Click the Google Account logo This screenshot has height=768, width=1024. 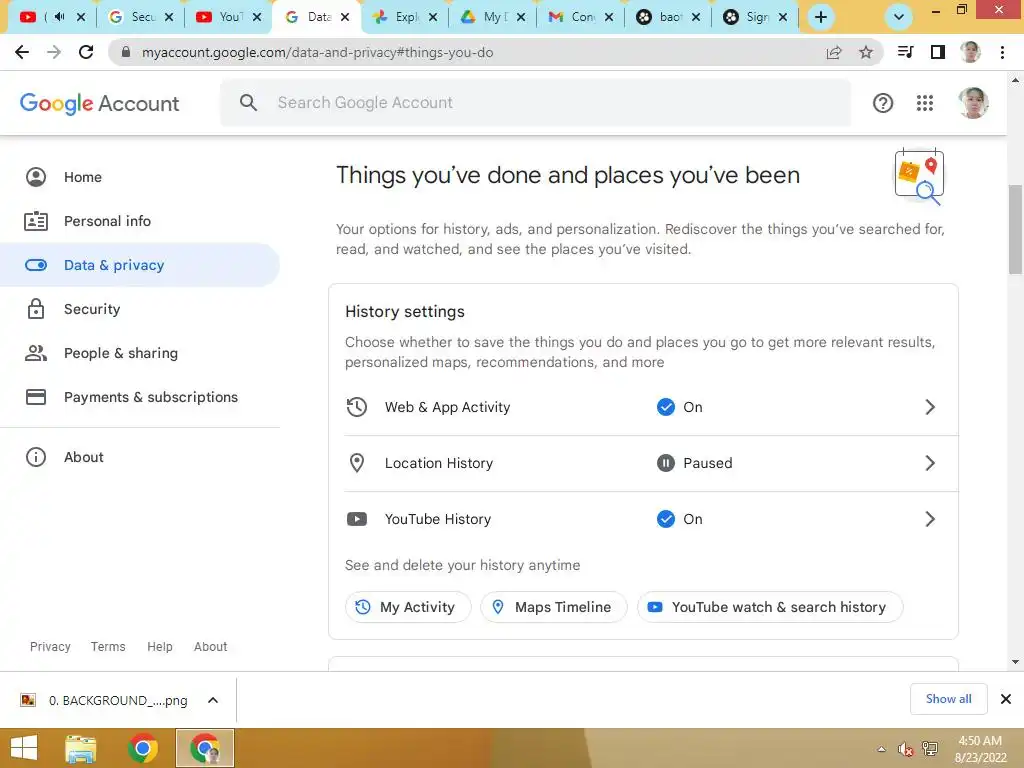99,103
